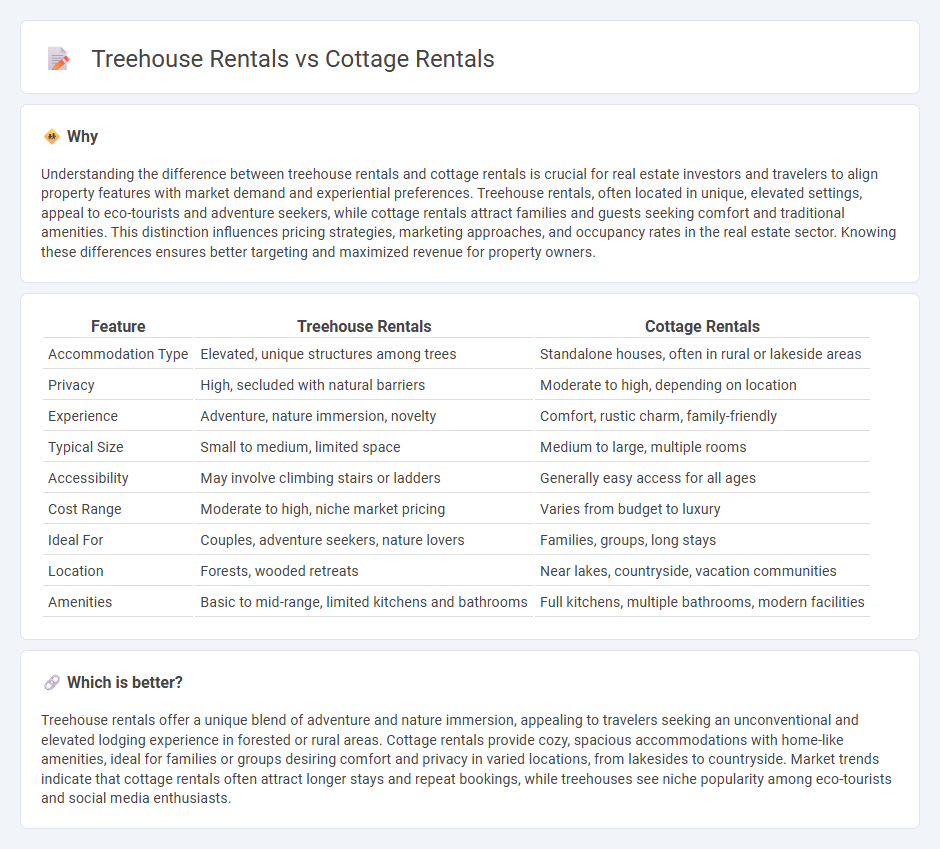The width and height of the screenshot is (940, 849).
Task: Click cell Adventure, nature immersion, novelty
Action: 318,416
